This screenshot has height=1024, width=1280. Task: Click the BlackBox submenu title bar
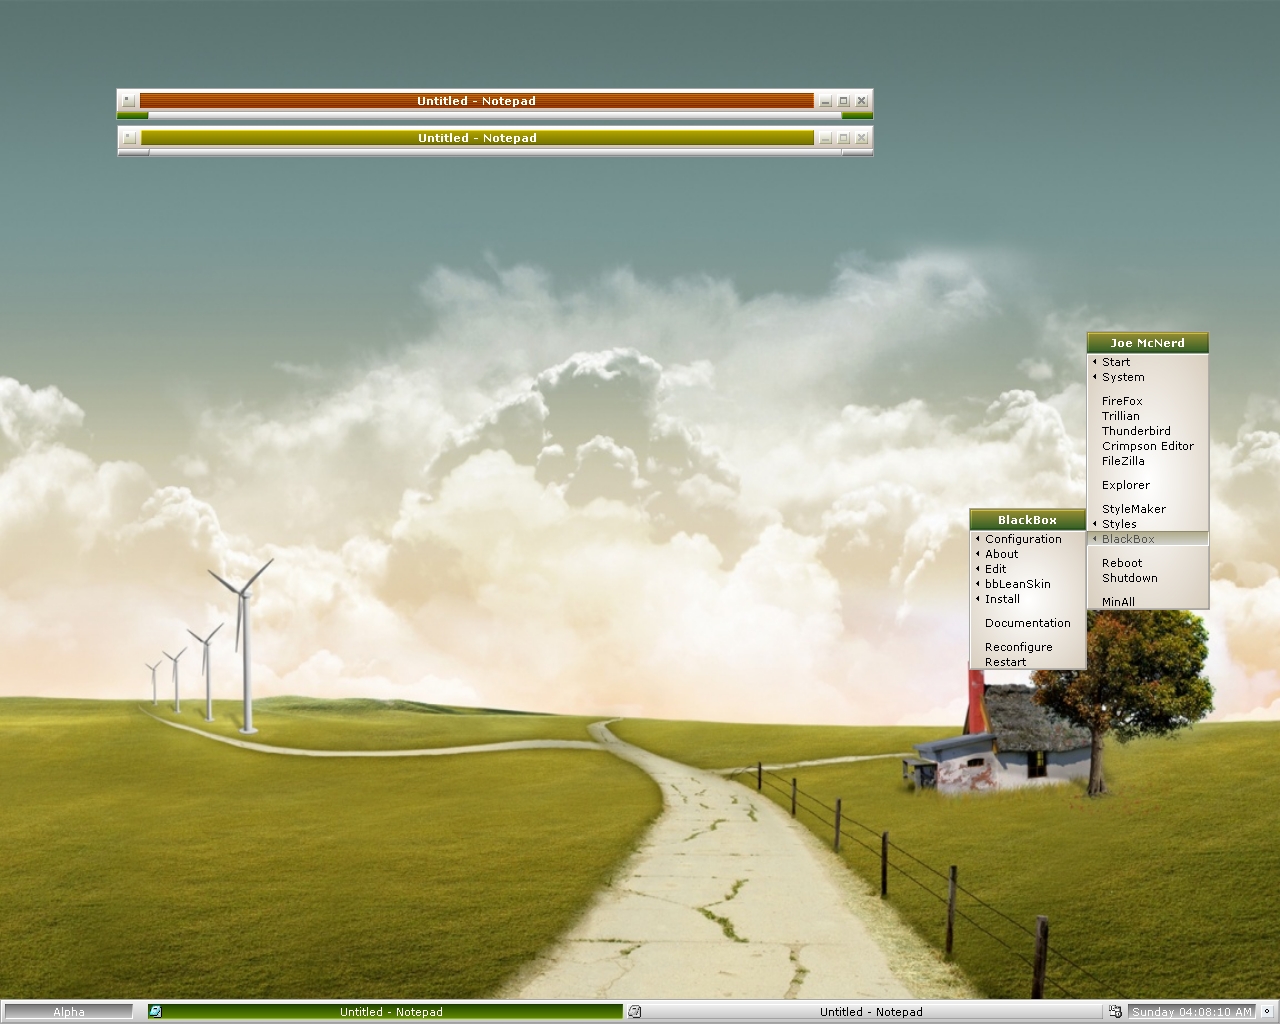click(1028, 520)
